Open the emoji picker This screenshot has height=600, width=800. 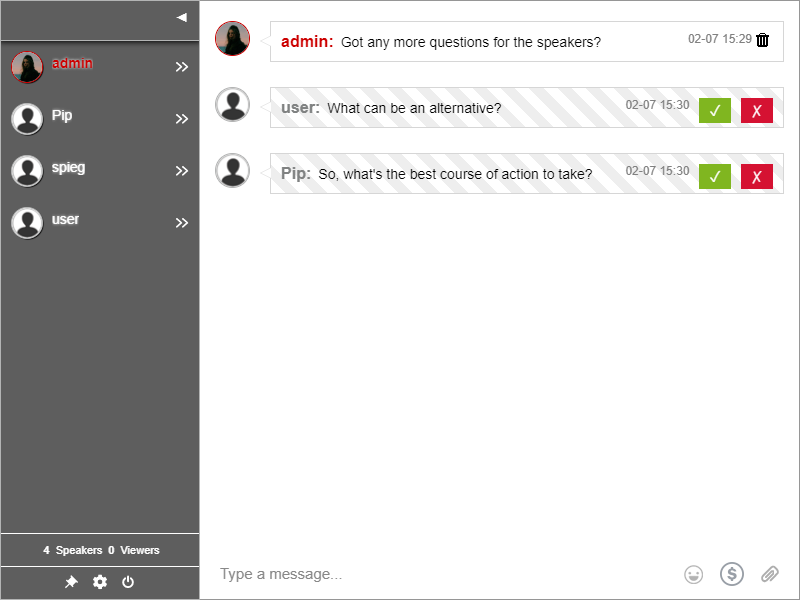tap(693, 574)
